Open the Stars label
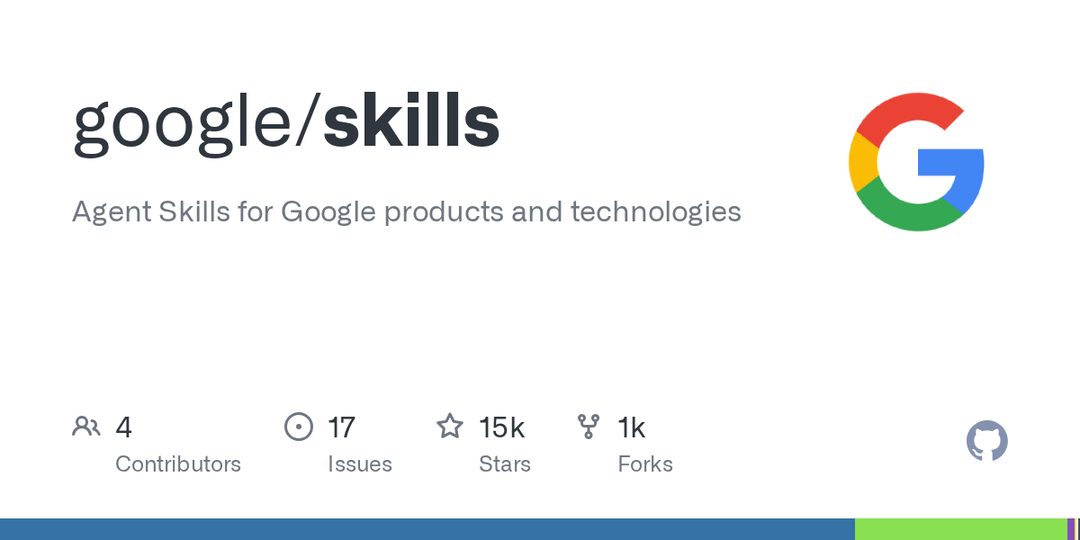 [x=505, y=464]
